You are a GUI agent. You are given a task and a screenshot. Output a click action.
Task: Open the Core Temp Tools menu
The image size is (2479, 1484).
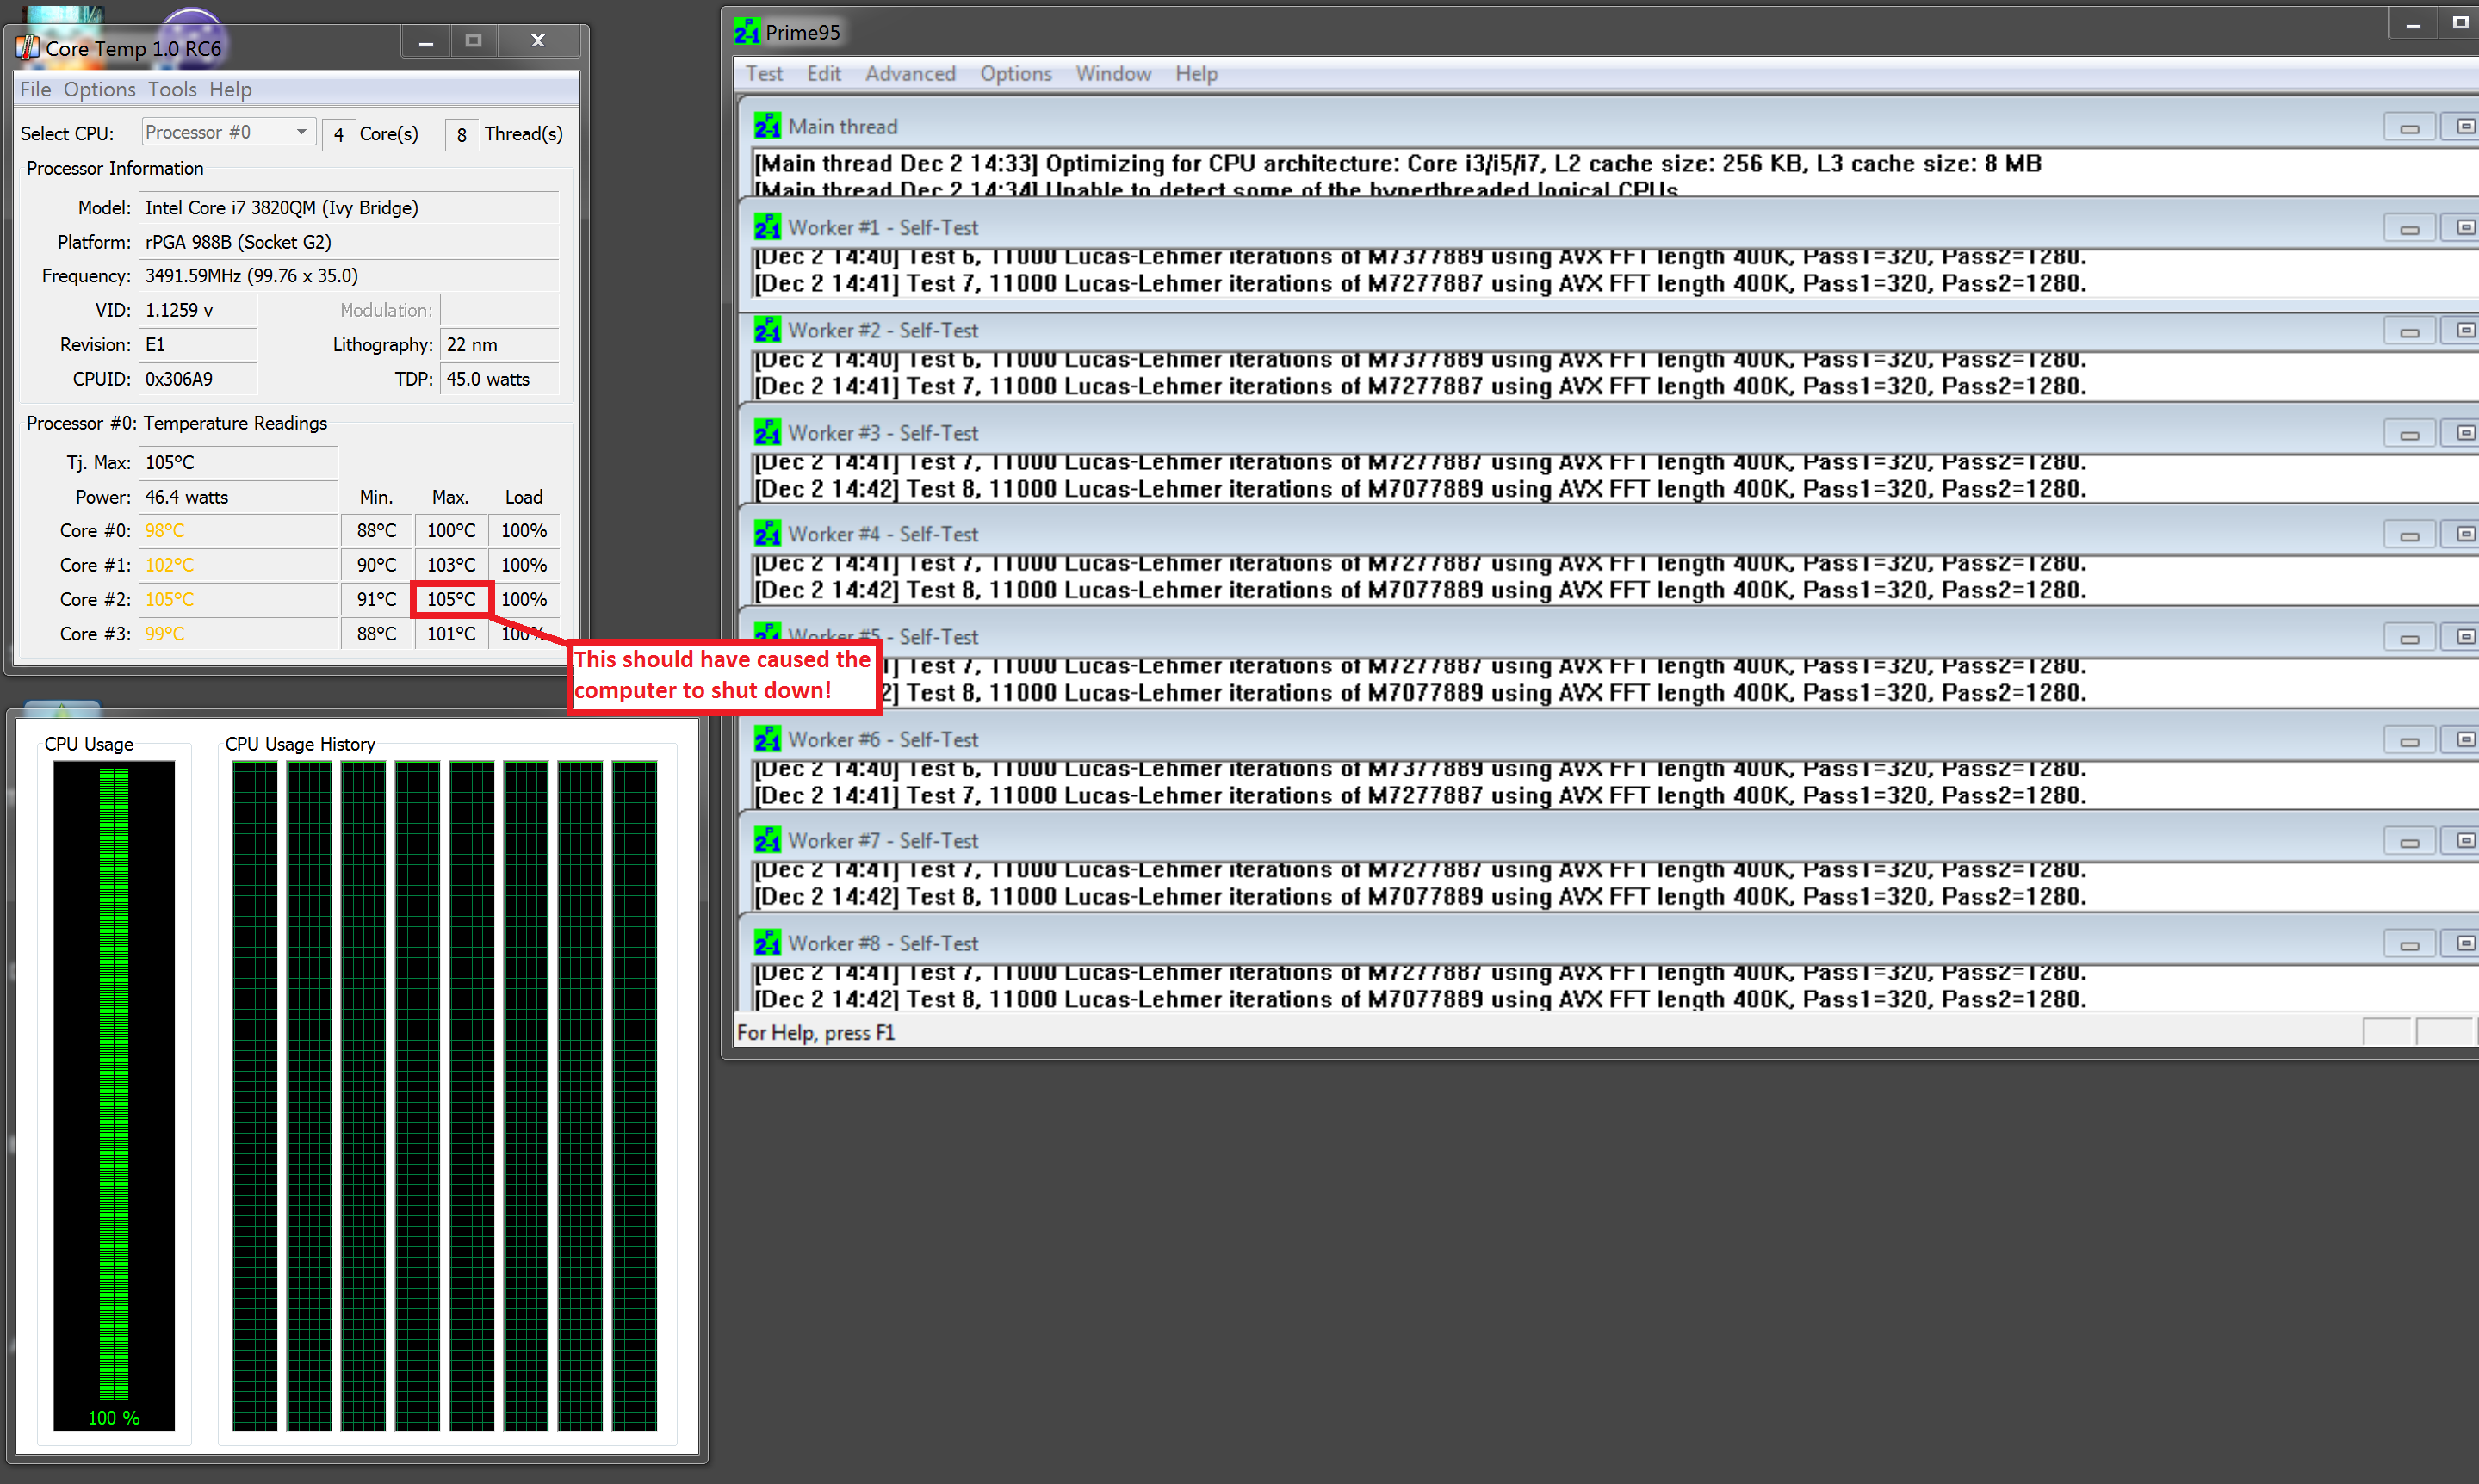click(x=172, y=89)
